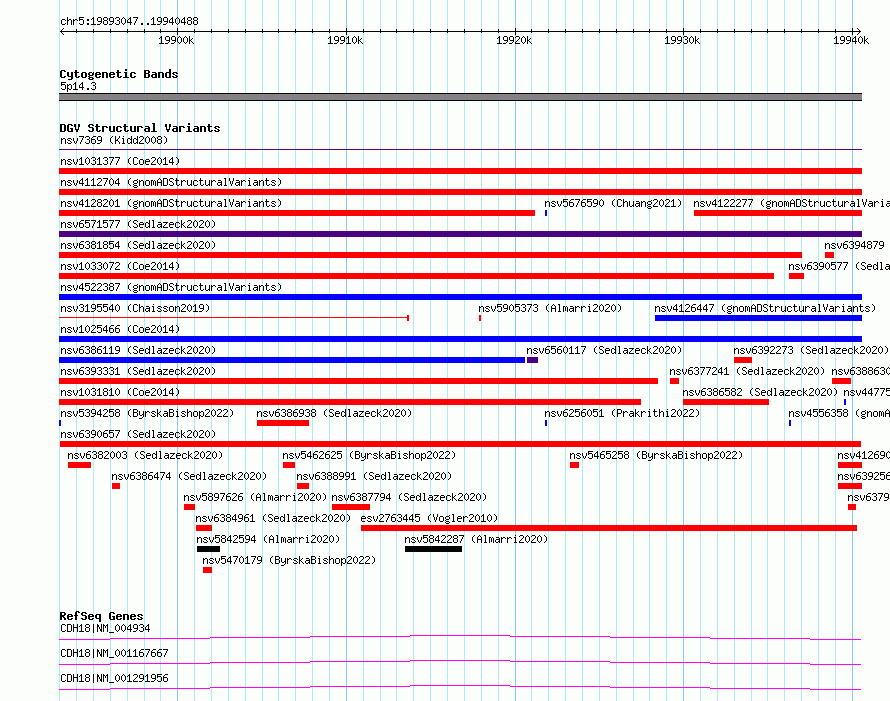Select the small red nsv6377241 bar

tap(674, 381)
